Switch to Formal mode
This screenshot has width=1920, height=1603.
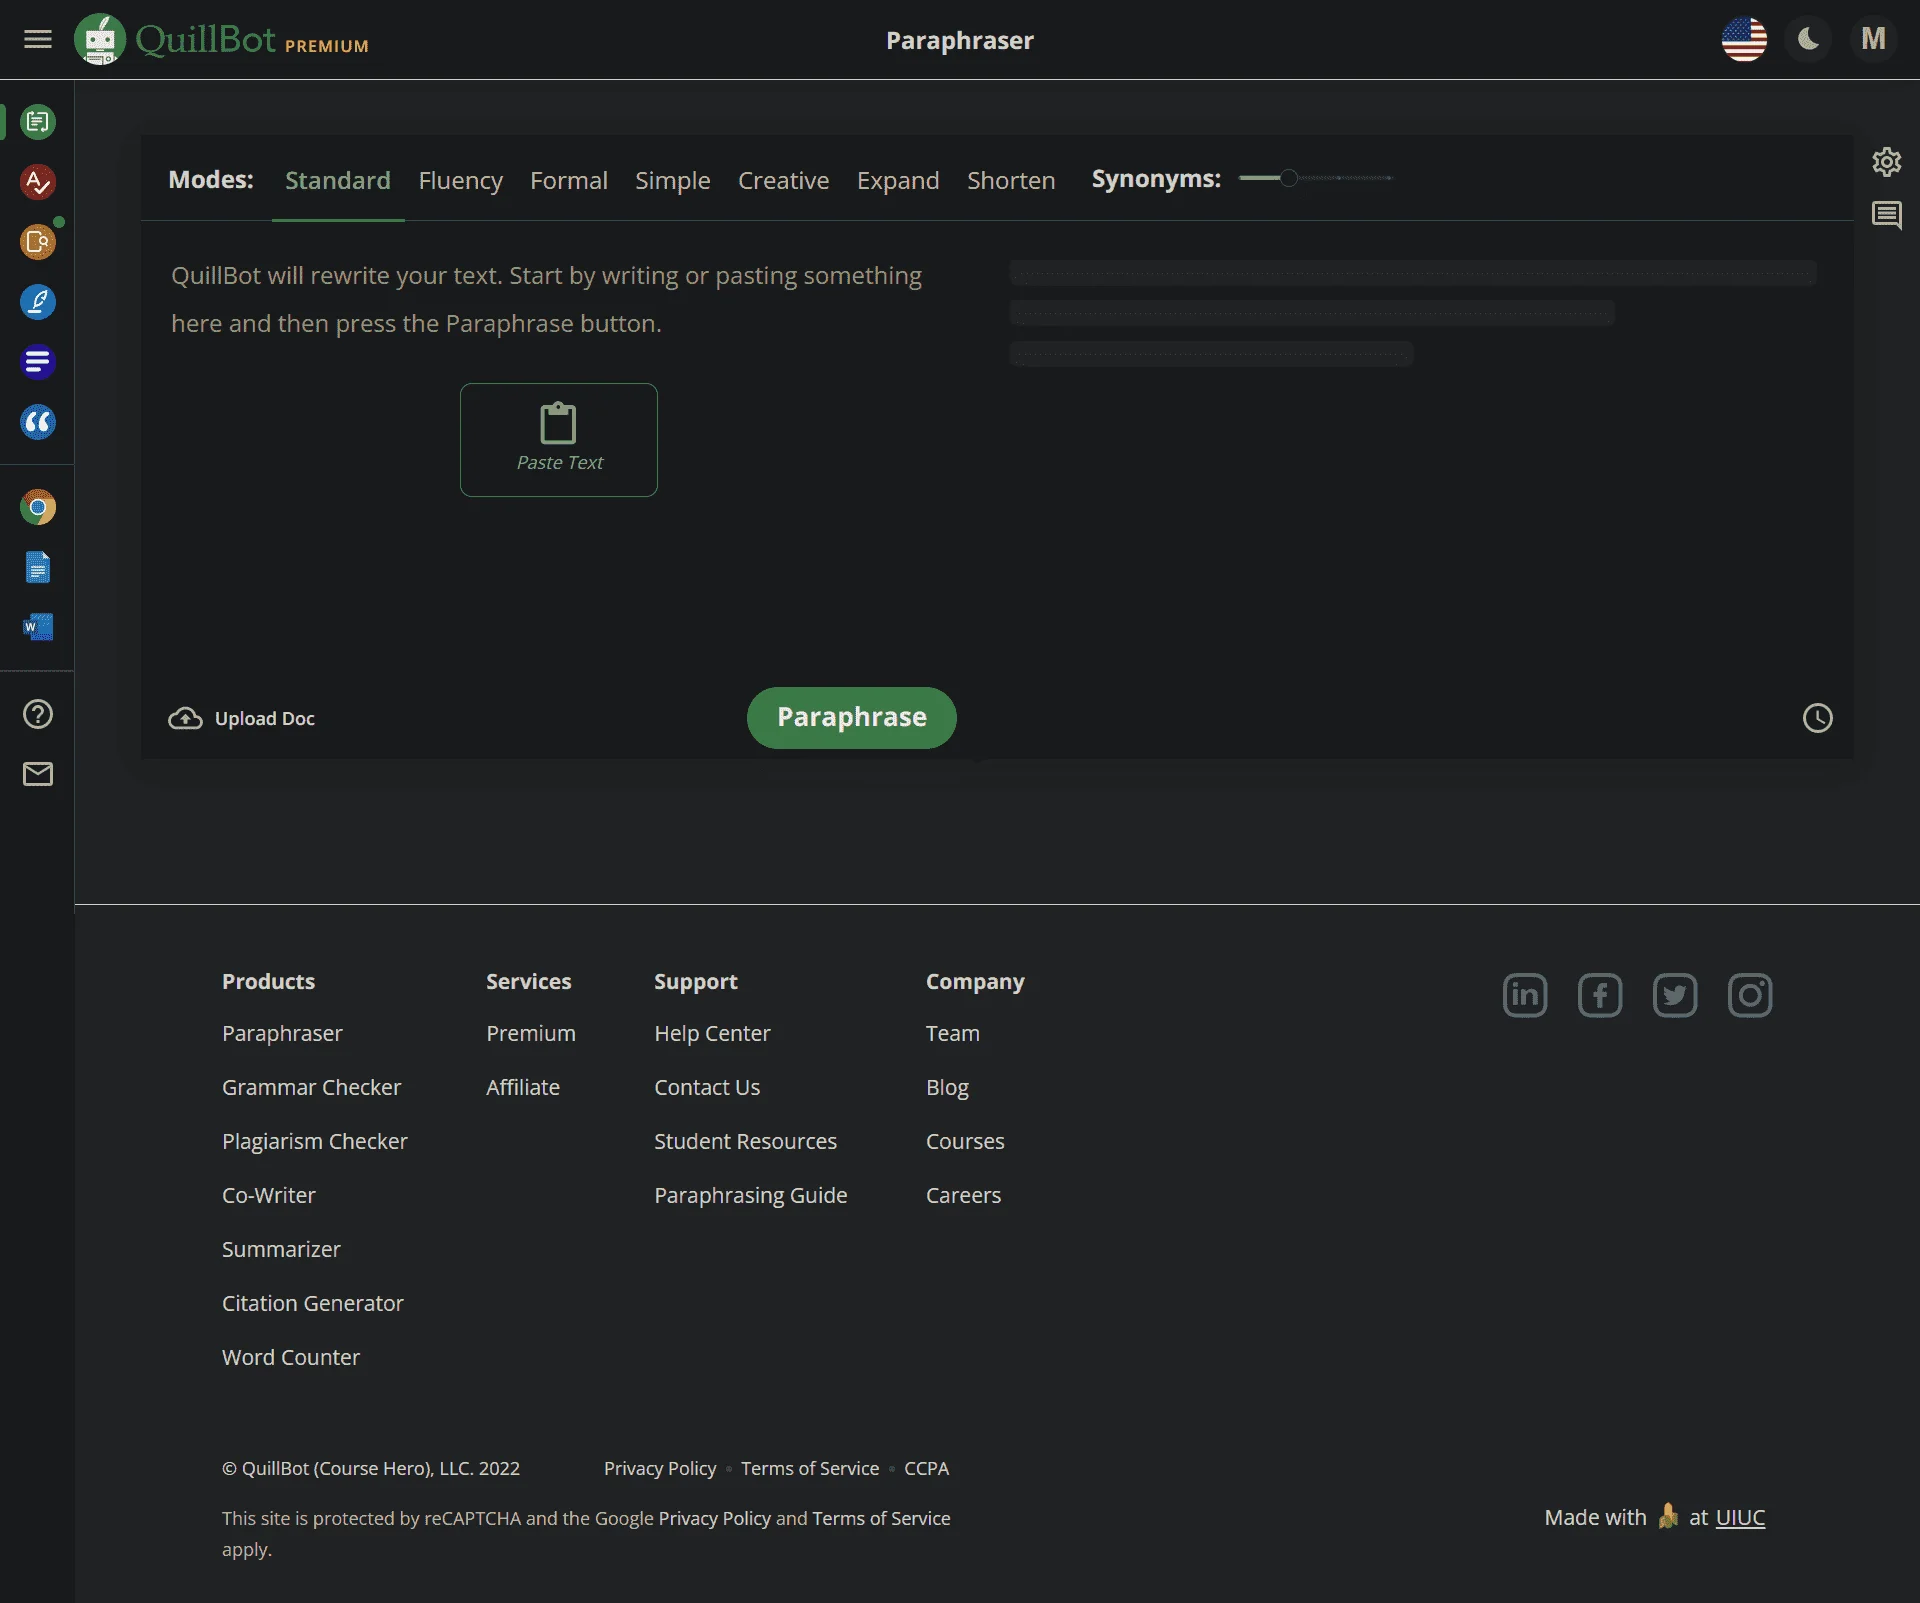569,180
